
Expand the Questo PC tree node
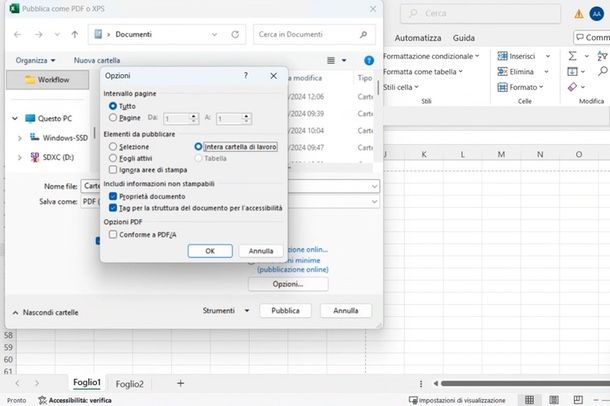pyautogui.click(x=15, y=118)
